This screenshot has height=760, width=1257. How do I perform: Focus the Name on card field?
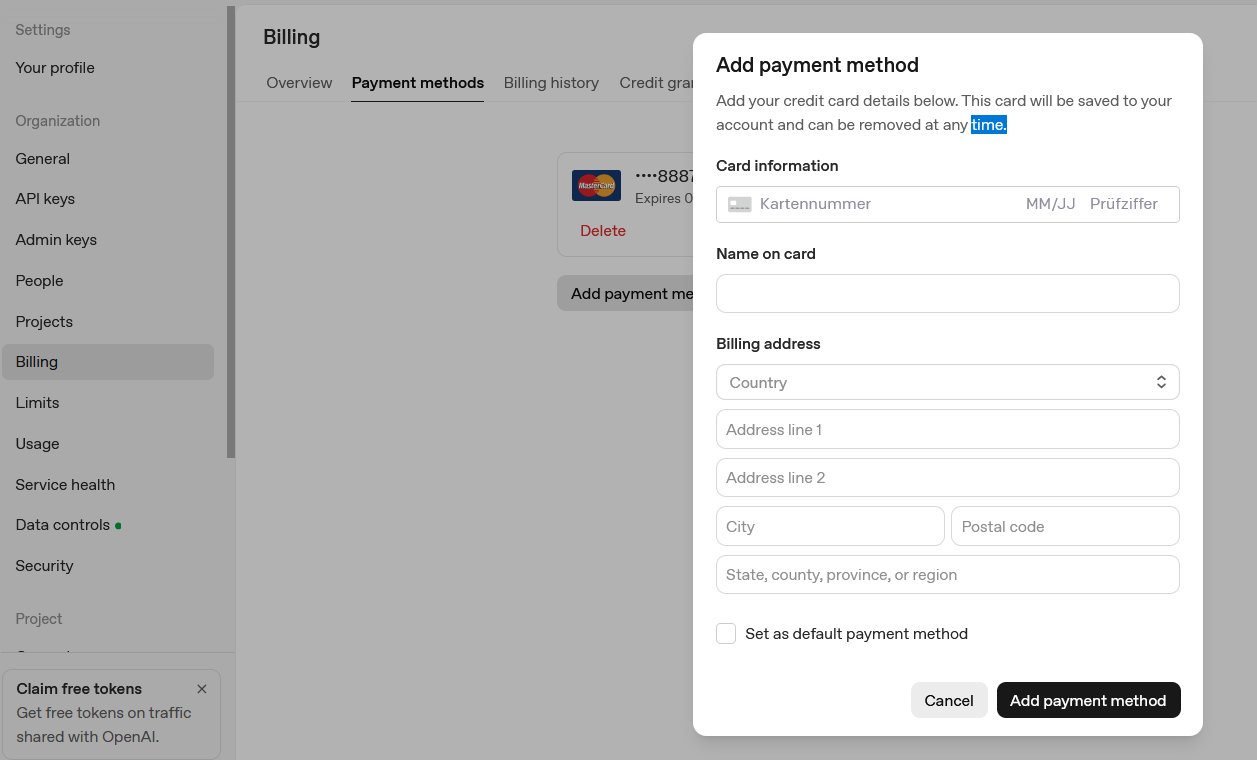pos(947,294)
